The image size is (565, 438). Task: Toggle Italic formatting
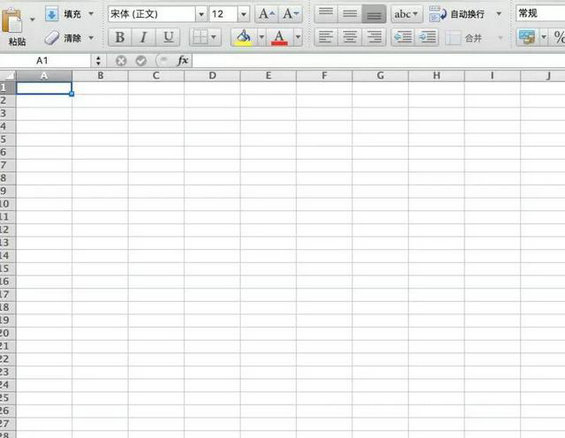(143, 37)
